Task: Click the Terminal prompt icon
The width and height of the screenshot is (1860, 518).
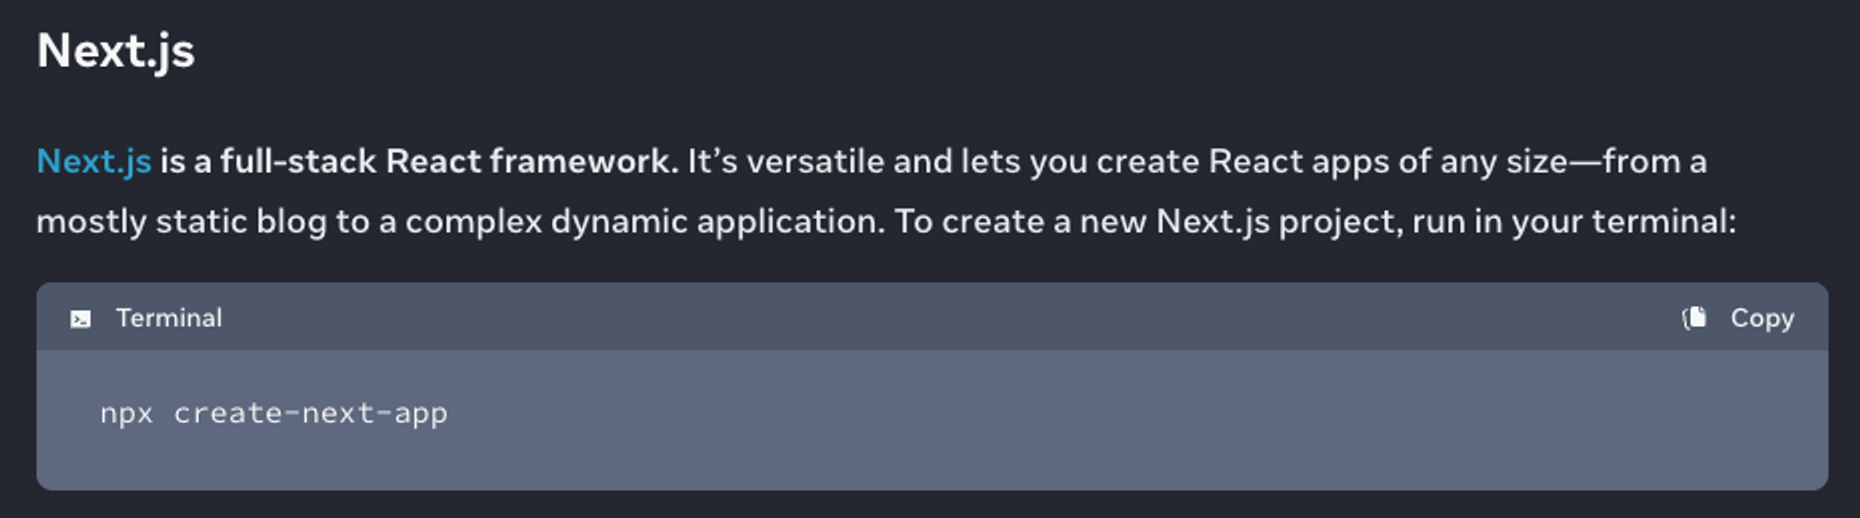Action: [81, 319]
